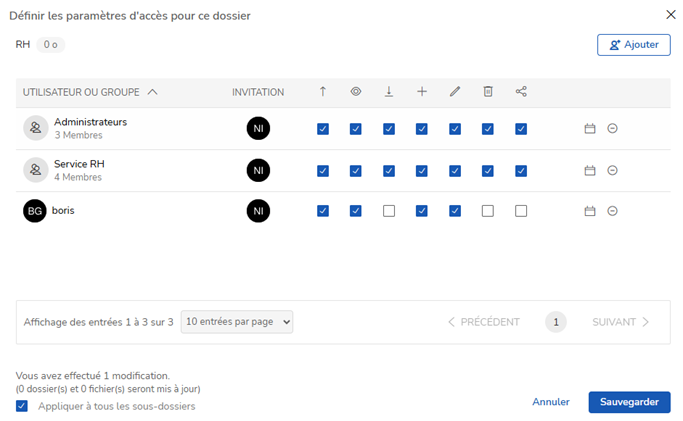
Task: Click the Ajouter button to add user
Action: [634, 45]
